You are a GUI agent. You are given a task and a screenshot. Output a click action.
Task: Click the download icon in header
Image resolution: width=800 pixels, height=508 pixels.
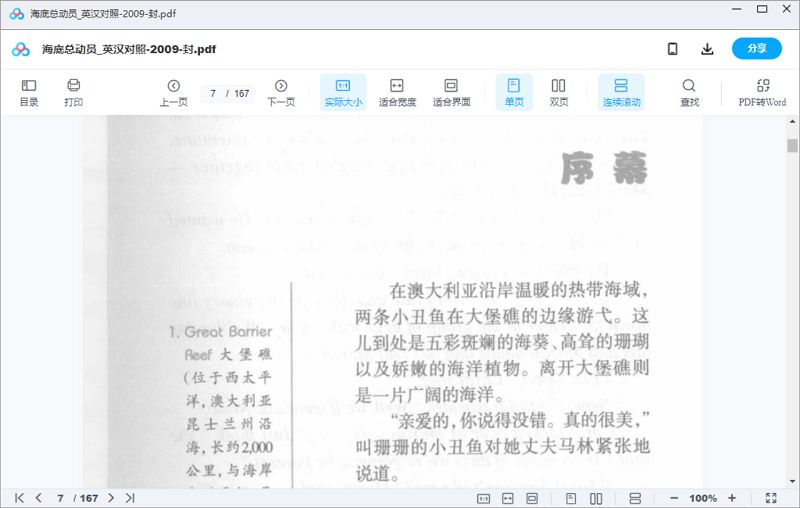pyautogui.click(x=707, y=49)
